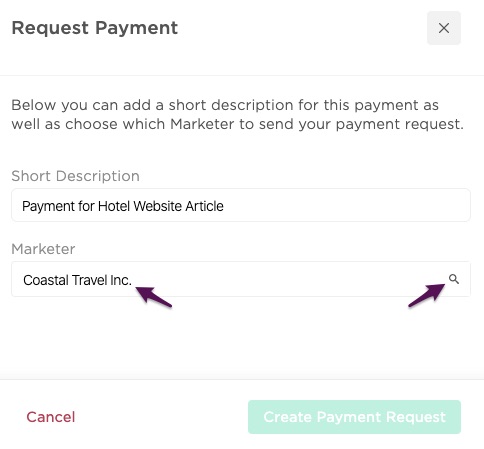Click the purple arrow pointing at the magnifier
The height and width of the screenshot is (449, 484).
[427, 295]
